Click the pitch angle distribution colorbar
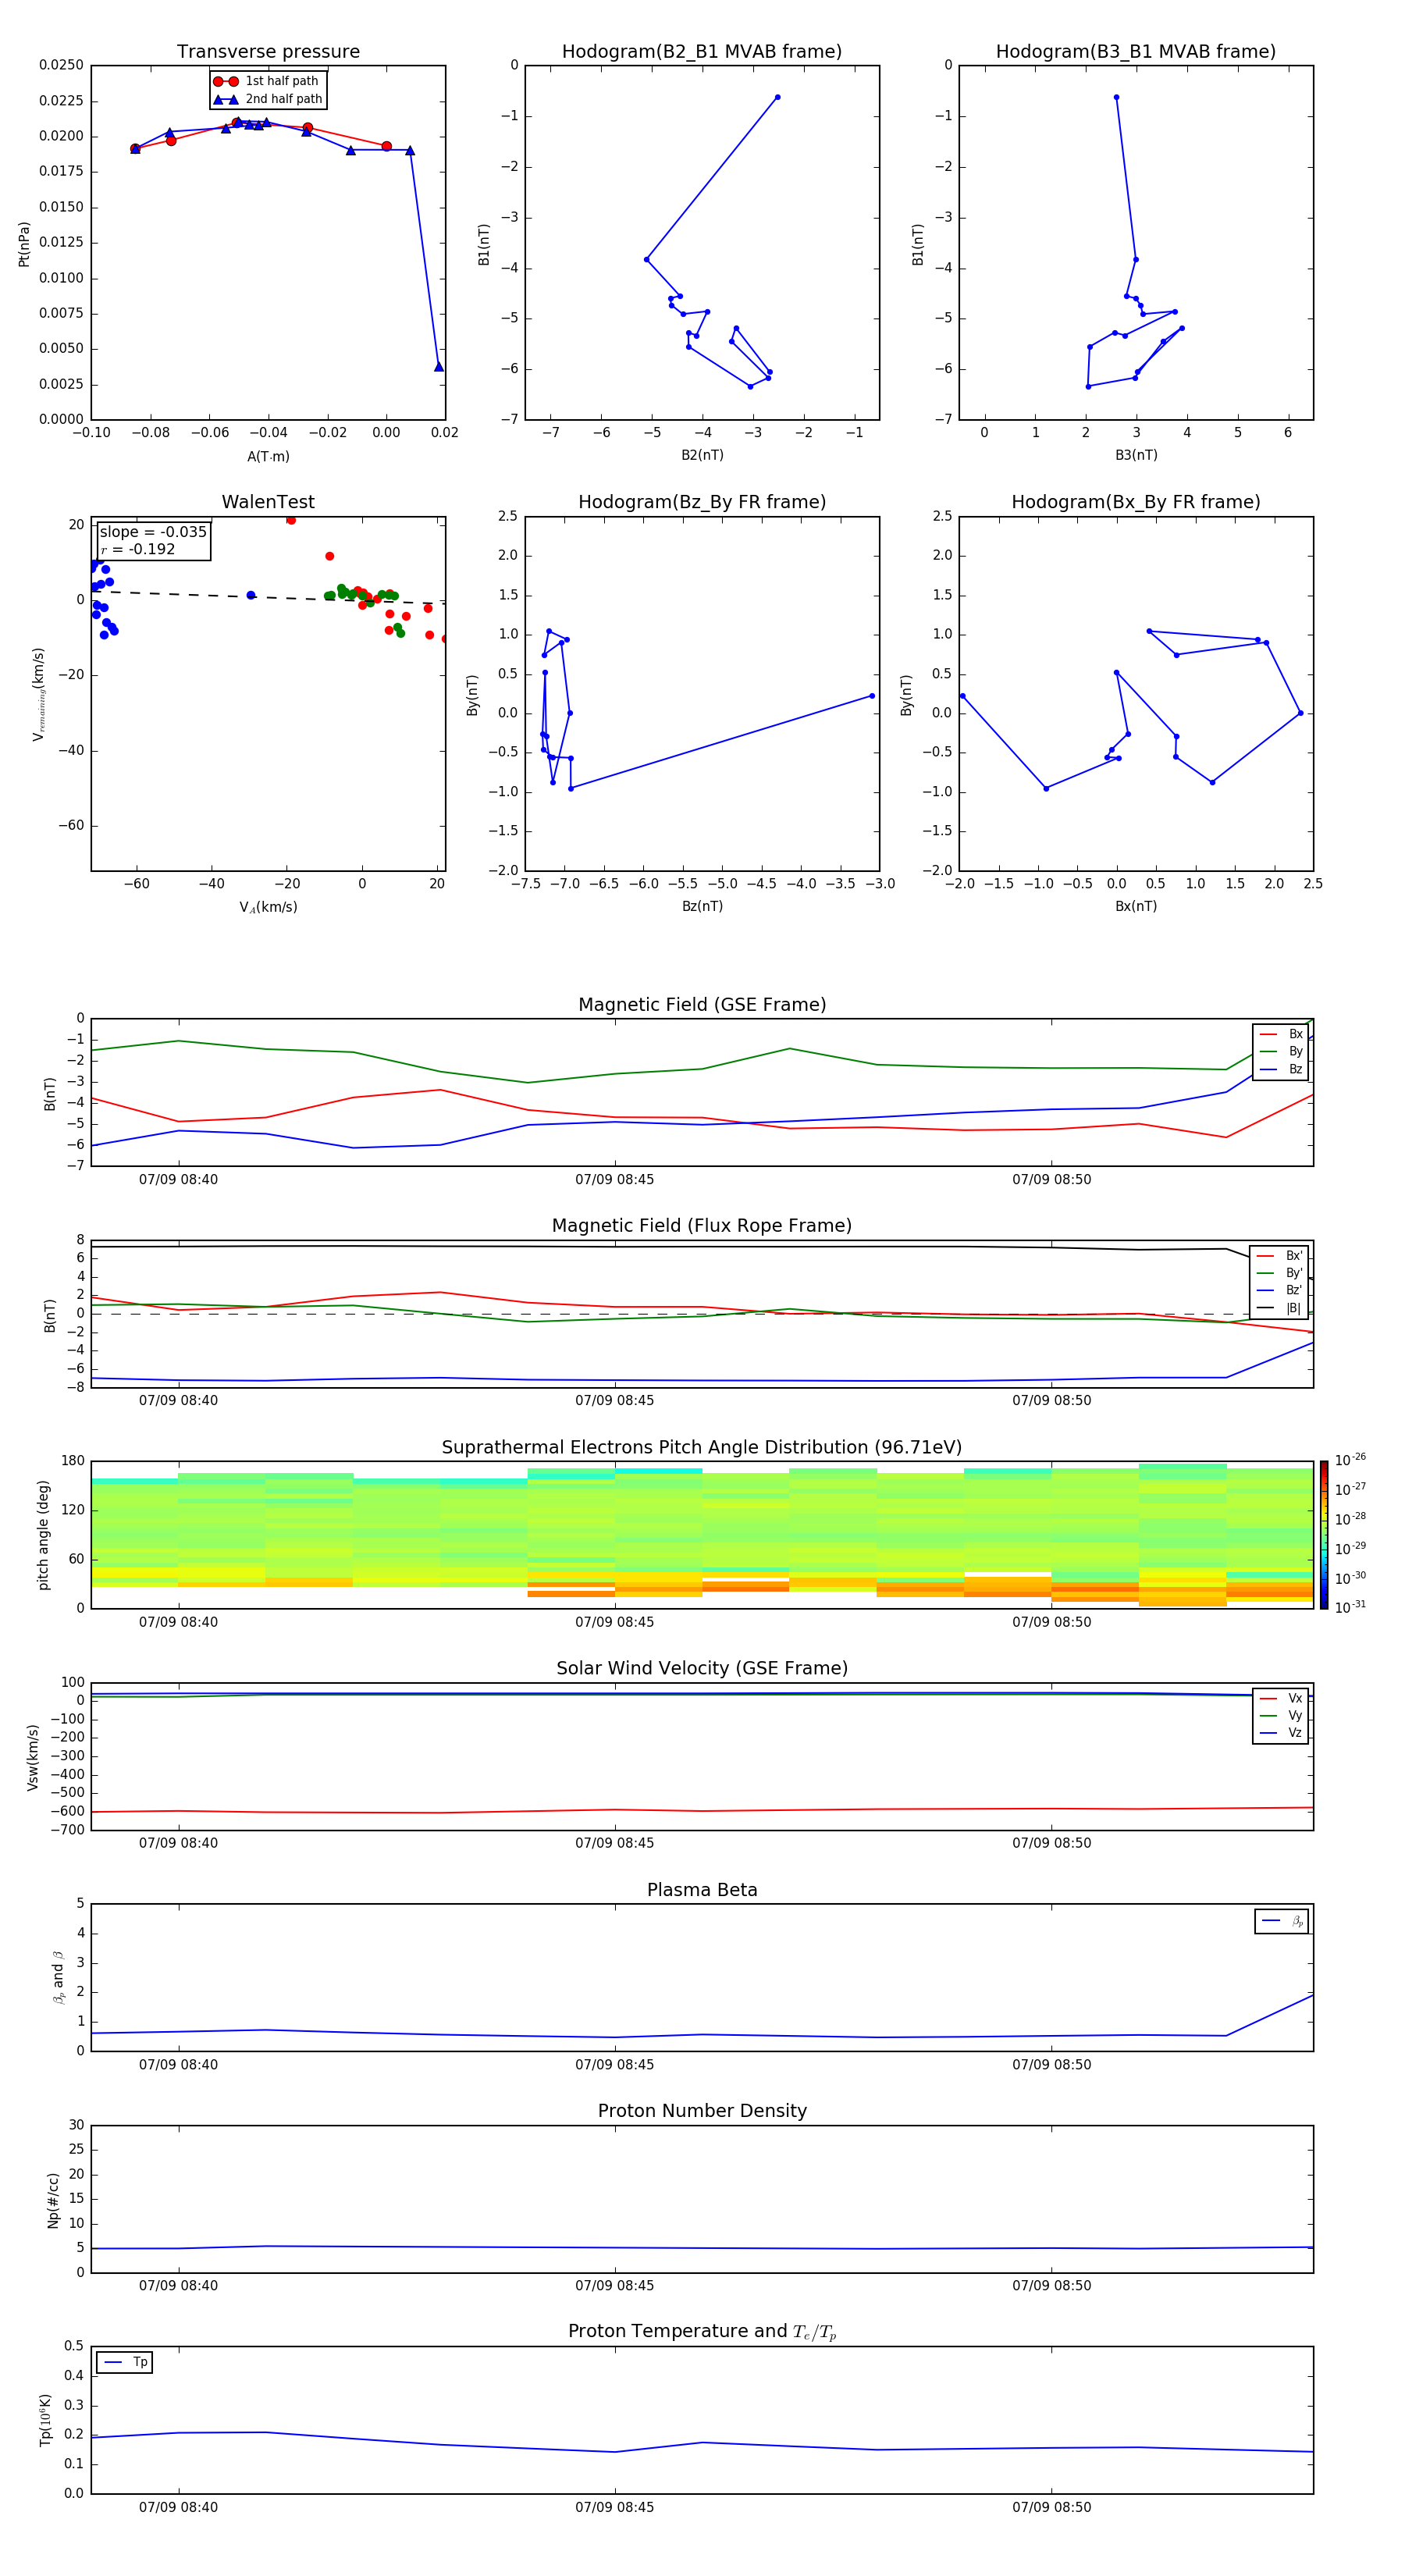Screen dimensions: 1405x2576 (x=1324, y=1535)
